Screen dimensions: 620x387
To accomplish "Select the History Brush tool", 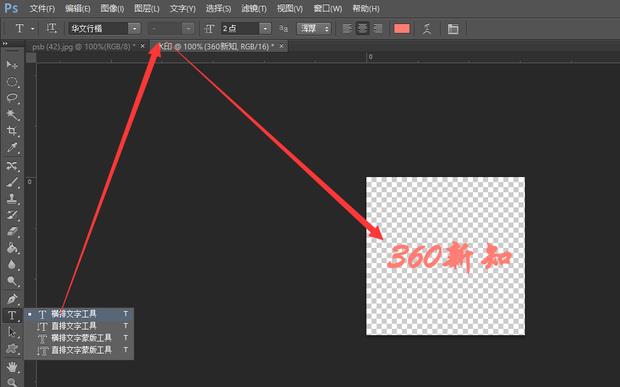I will tap(12, 215).
